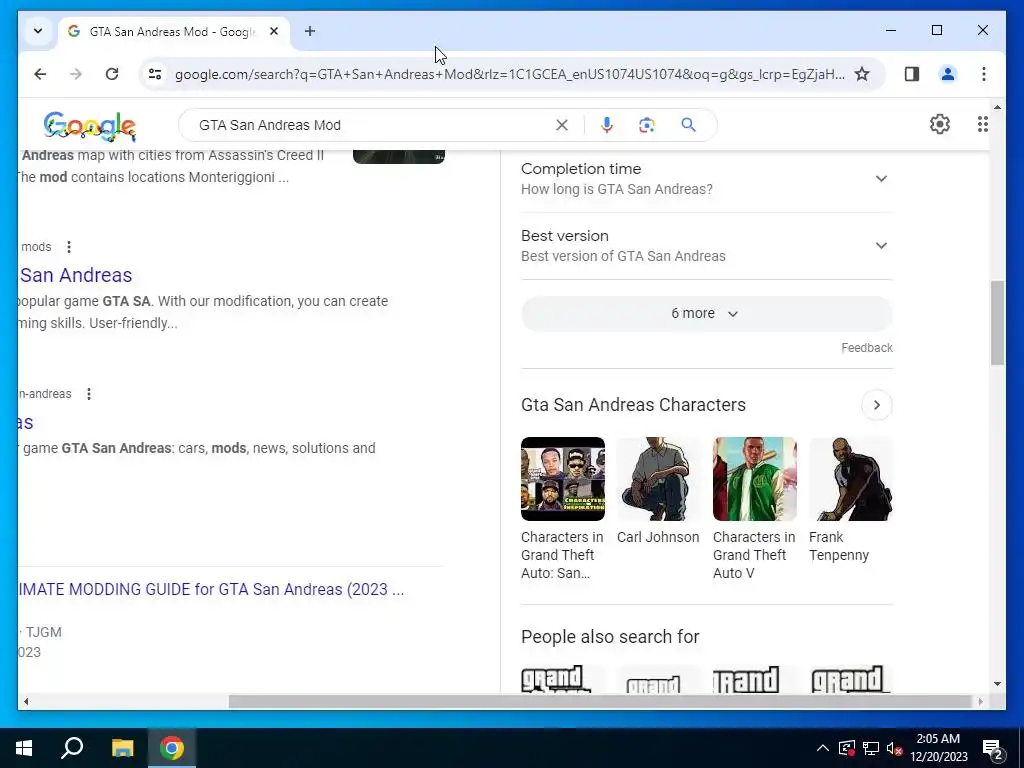
Task: Open Chrome profile avatar
Action: [948, 74]
